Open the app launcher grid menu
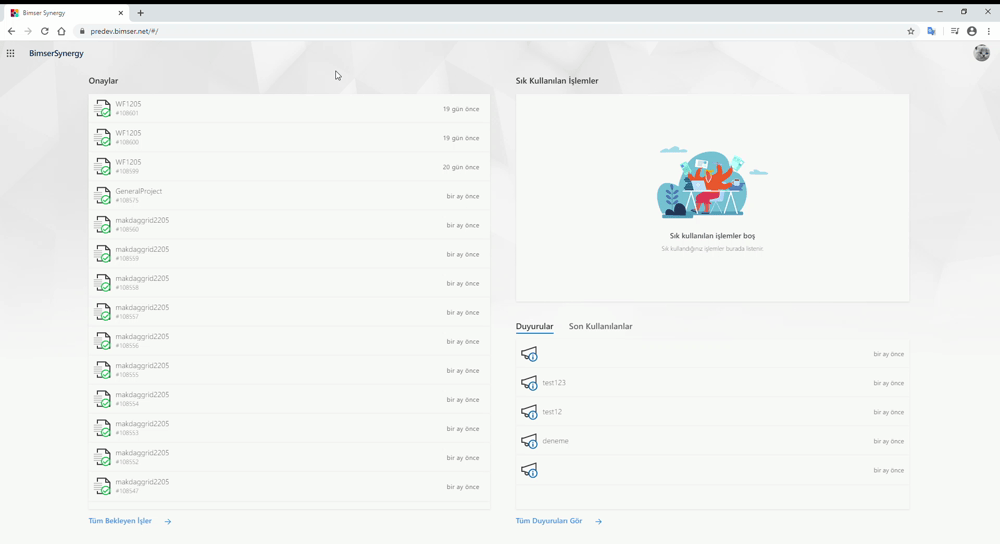This screenshot has width=1000, height=544. [x=10, y=53]
